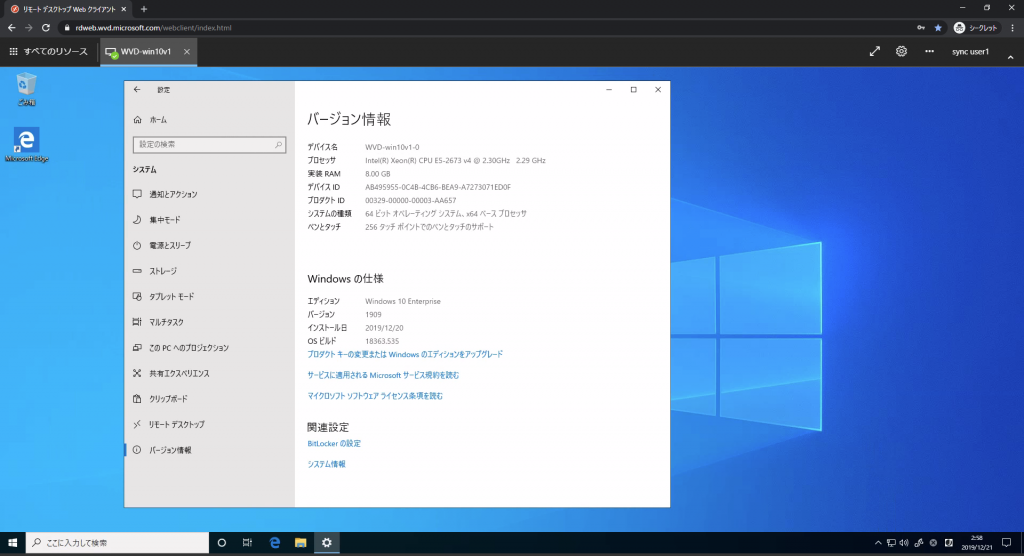Open the Recycle Bin desktop icon
The image size is (1024, 556).
click(26, 88)
